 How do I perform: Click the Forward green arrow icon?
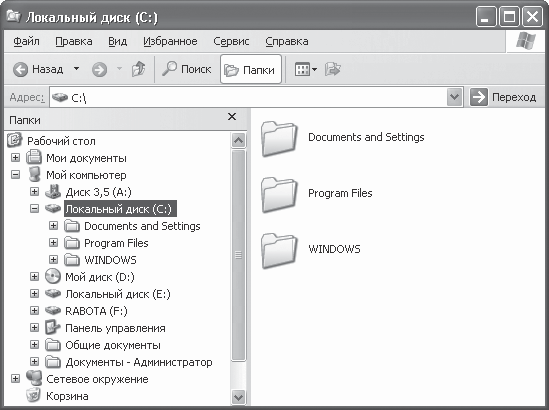99,70
